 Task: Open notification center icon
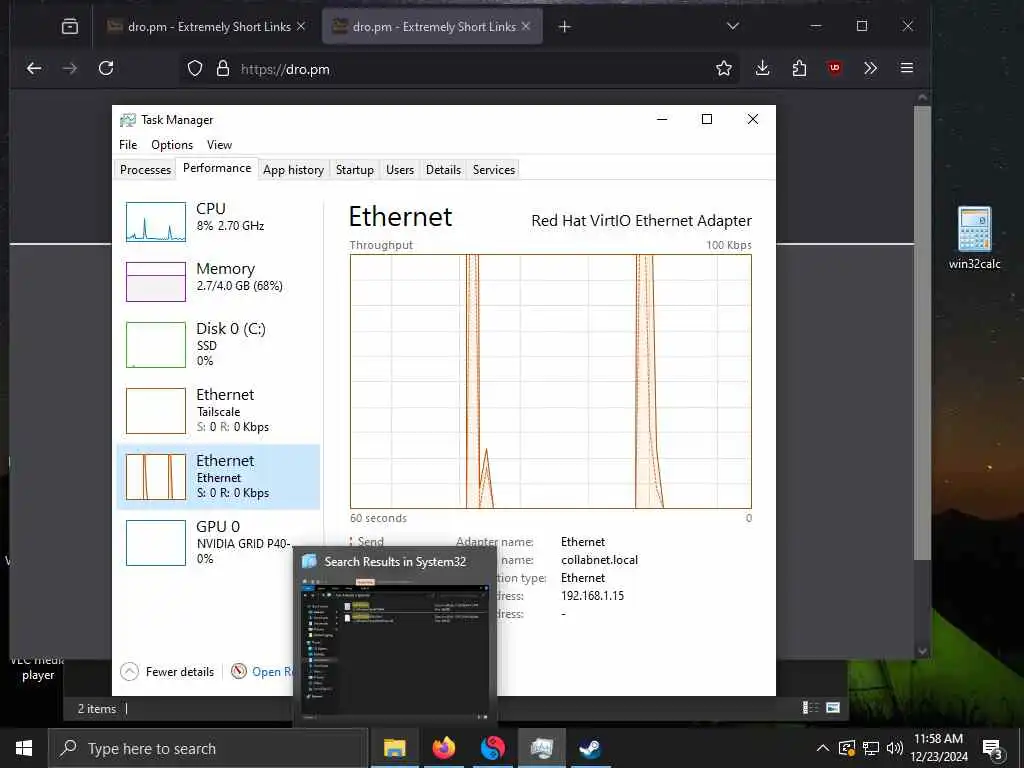992,748
